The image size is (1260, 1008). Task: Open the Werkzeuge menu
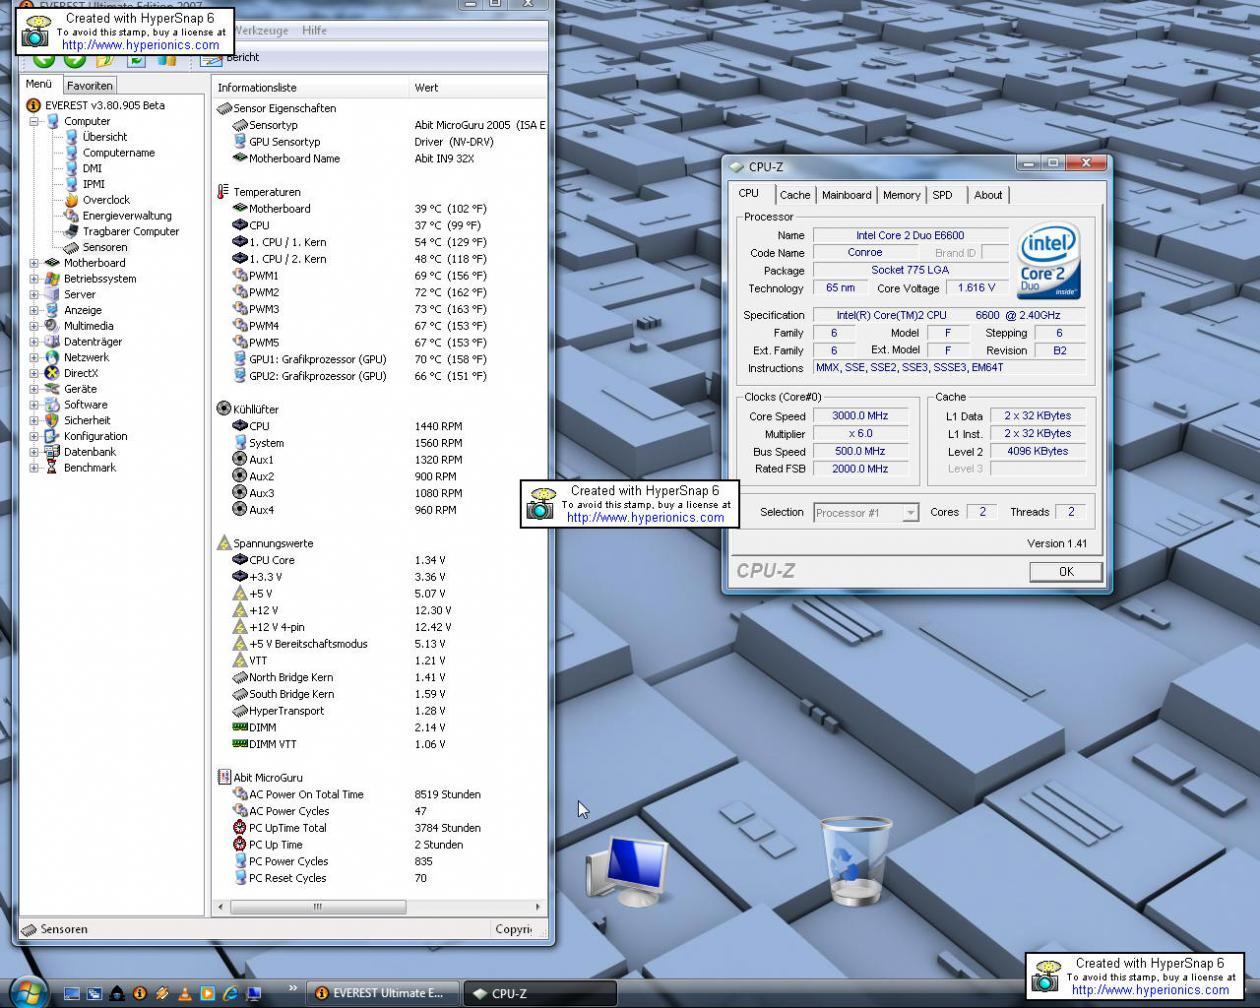pyautogui.click(x=260, y=30)
